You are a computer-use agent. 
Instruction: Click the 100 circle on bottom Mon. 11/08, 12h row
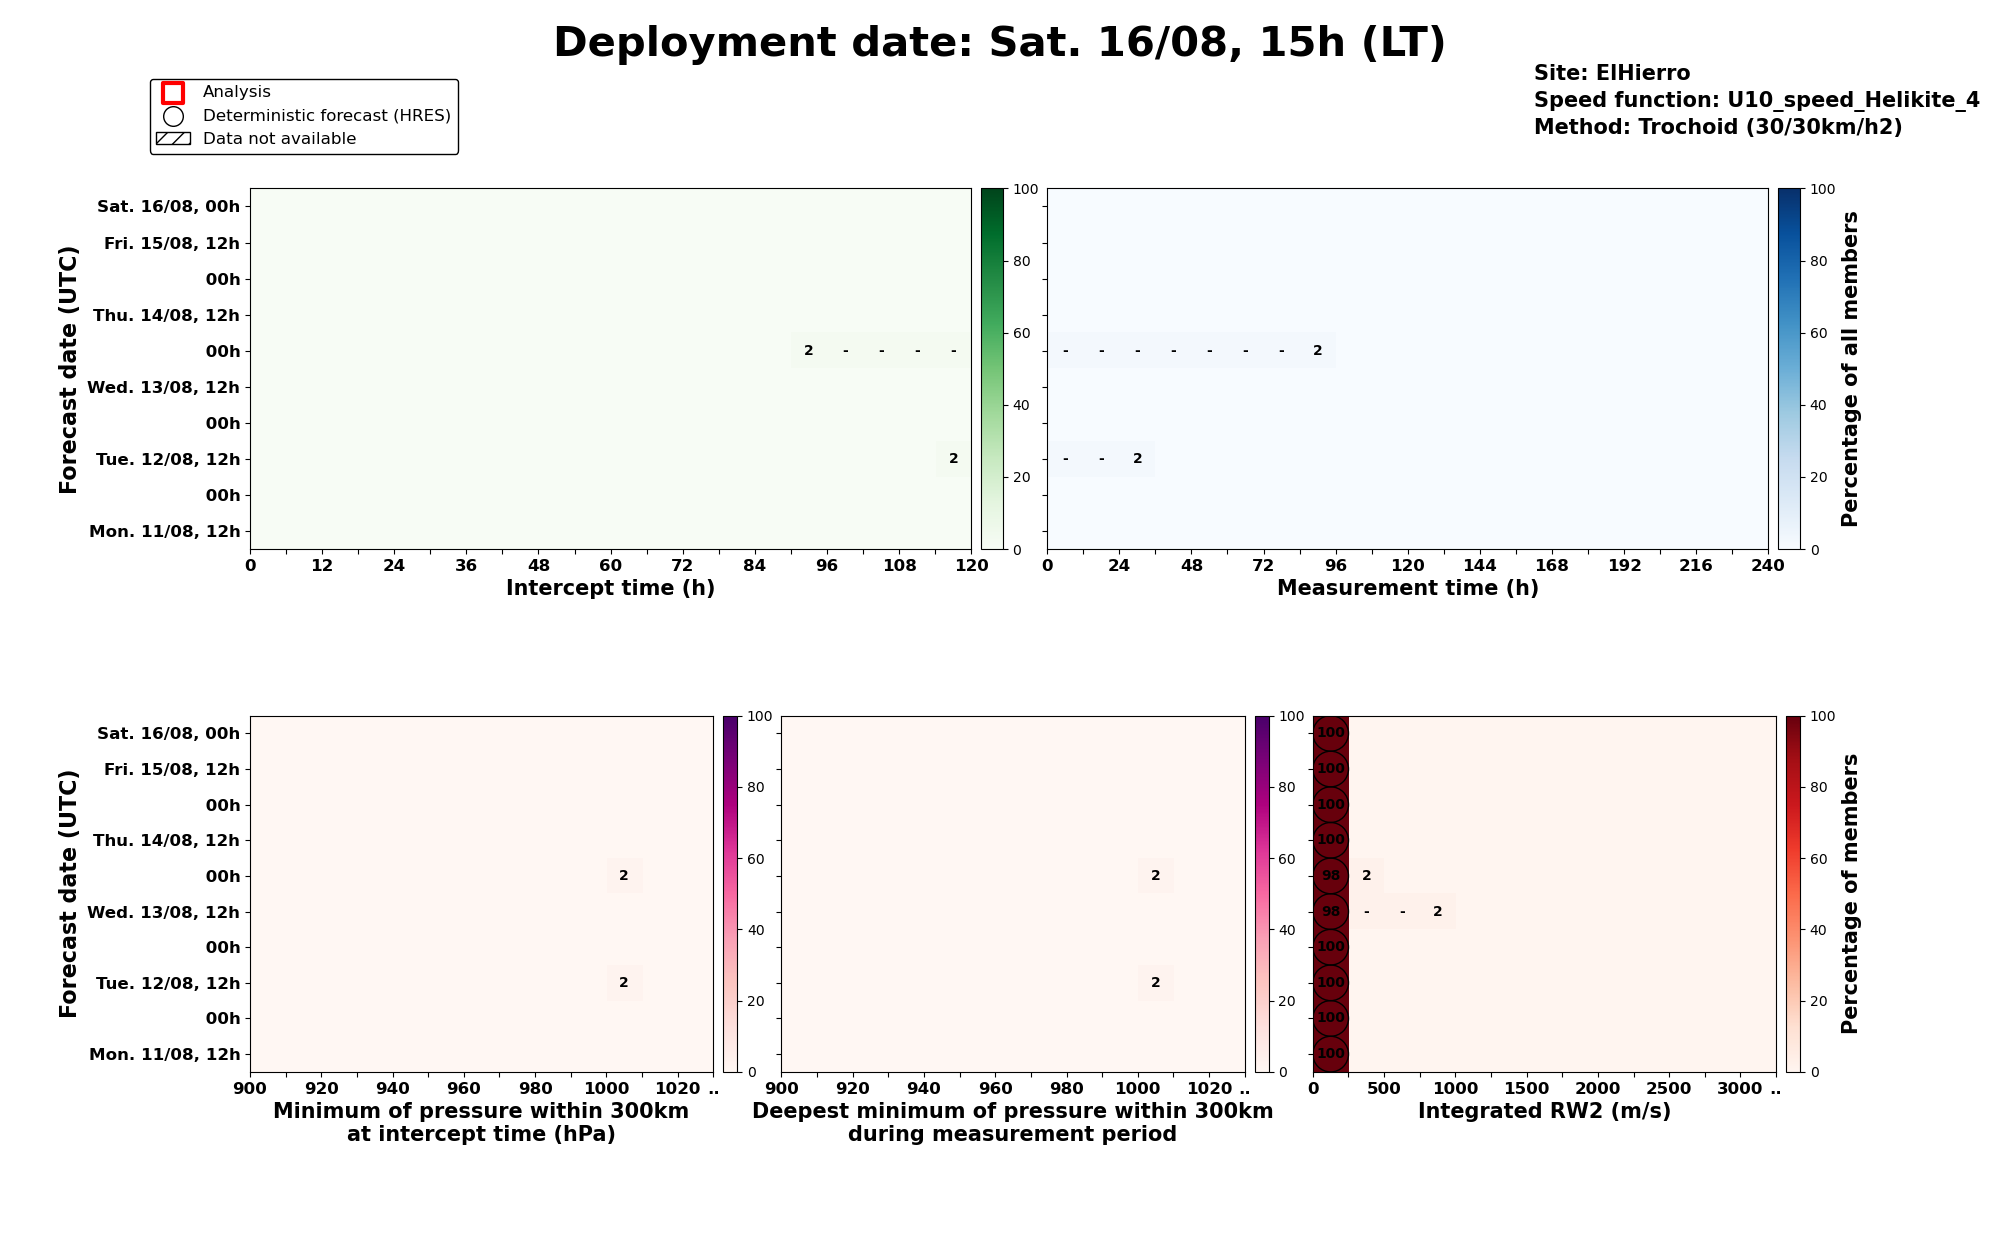coord(1331,1054)
